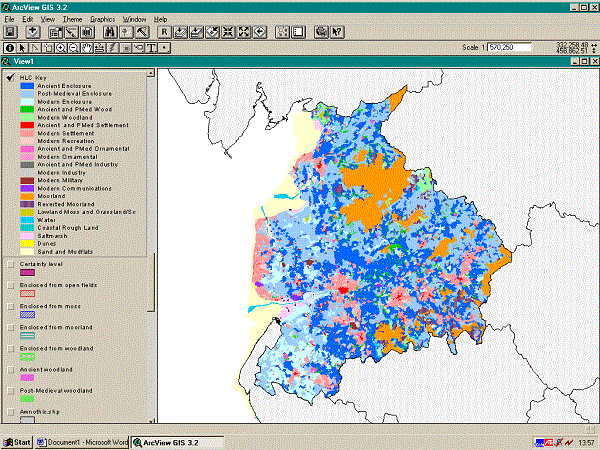Viewport: 600px width, 450px height.
Task: Open the Draw Point tool dropdown
Action: click(x=164, y=48)
